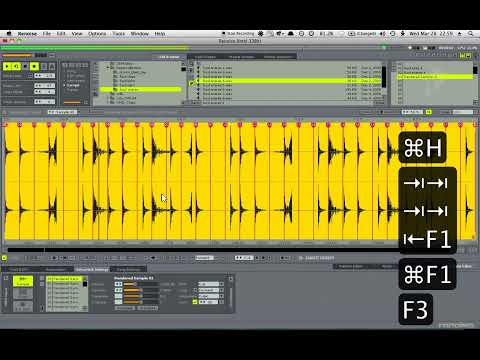Start playback with the Play button
Screen dimensions: 480x360
(7, 66)
